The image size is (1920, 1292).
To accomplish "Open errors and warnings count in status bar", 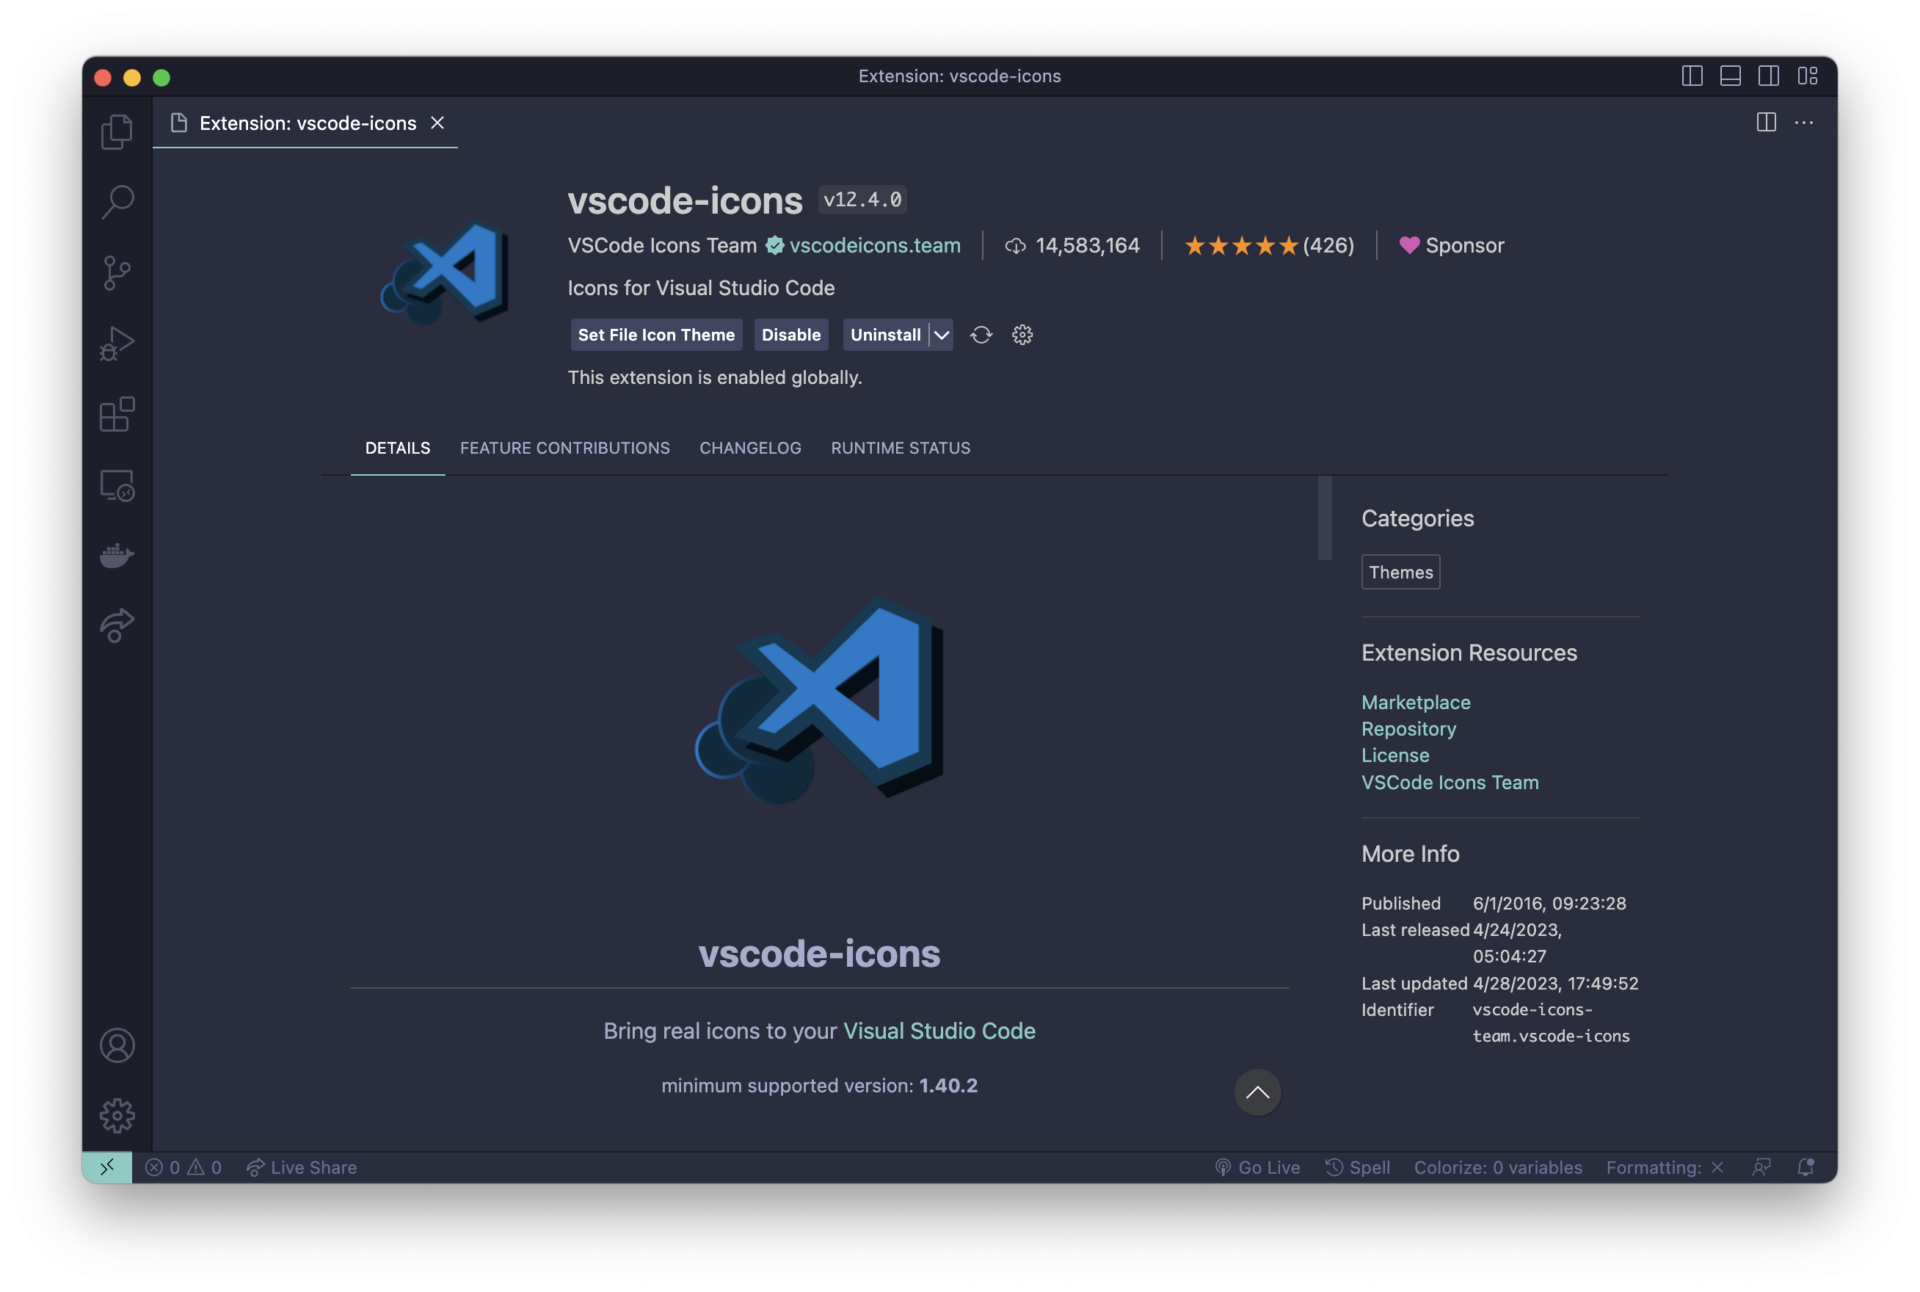I will pos(184,1167).
